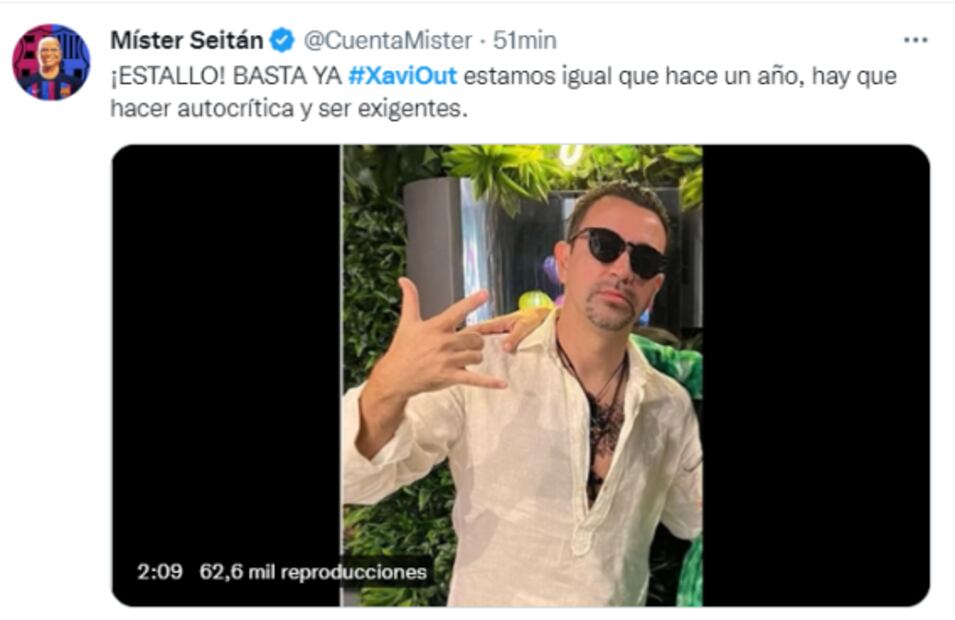Viewport: 955px width, 620px height.
Task: Click the sunglasses in the video frame
Action: (x=617, y=250)
